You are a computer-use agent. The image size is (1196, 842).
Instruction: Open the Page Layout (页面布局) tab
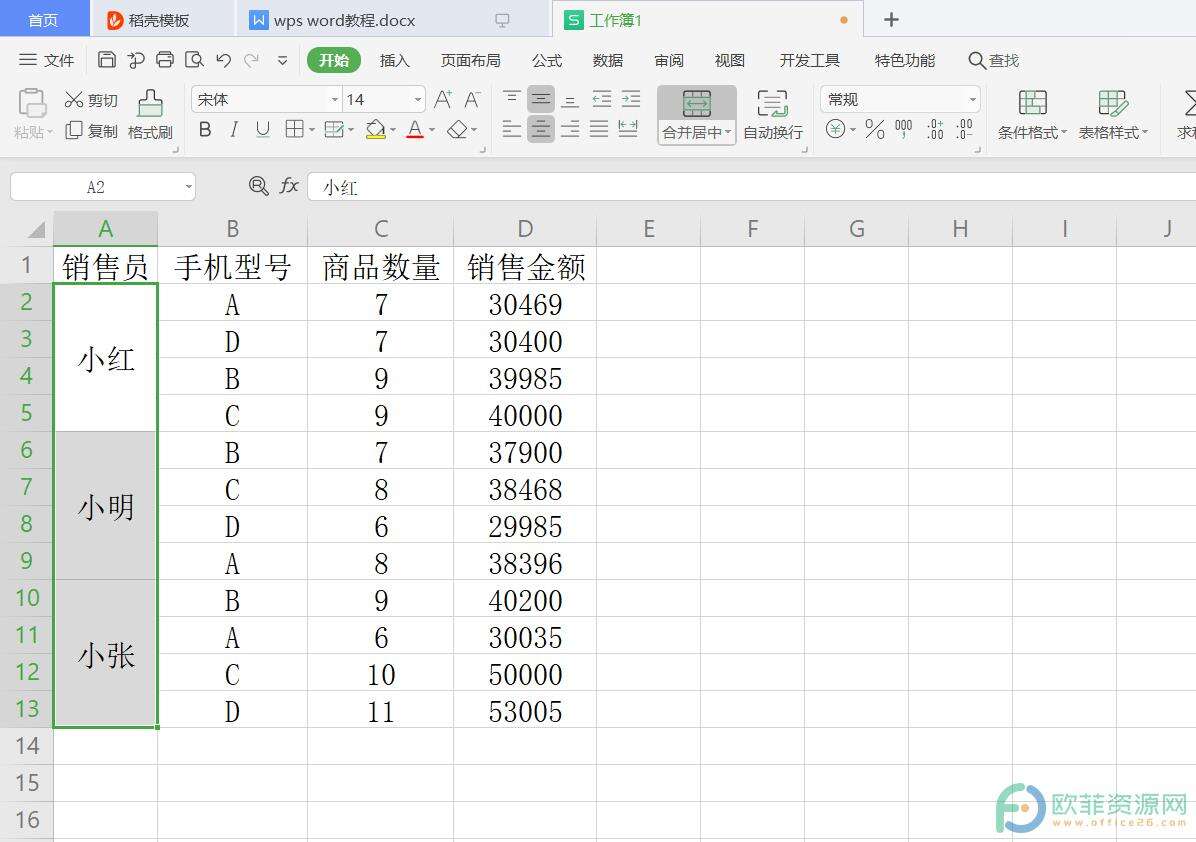[471, 60]
